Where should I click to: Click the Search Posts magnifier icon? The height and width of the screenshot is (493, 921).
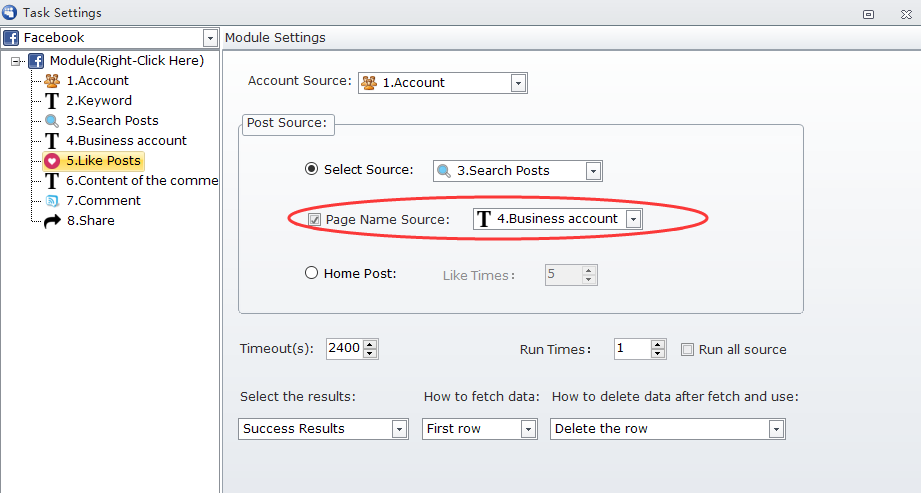(52, 121)
